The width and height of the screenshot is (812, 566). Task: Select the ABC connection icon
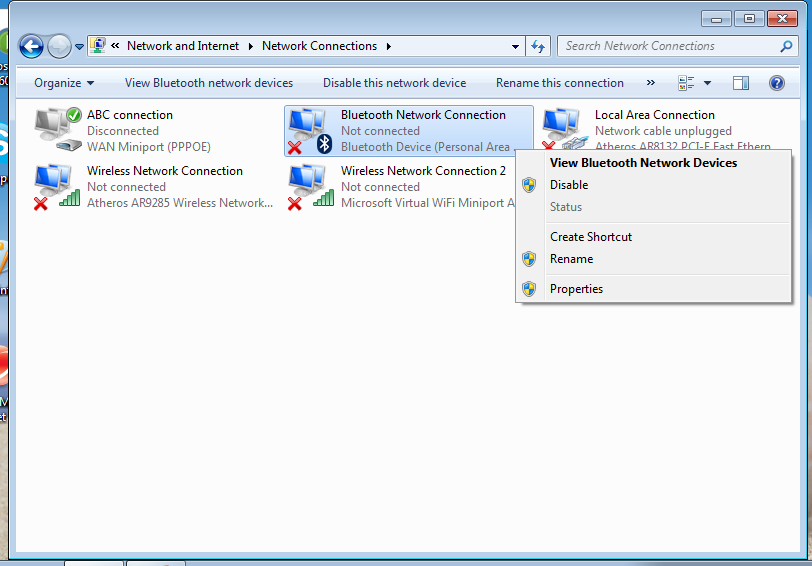(x=58, y=129)
